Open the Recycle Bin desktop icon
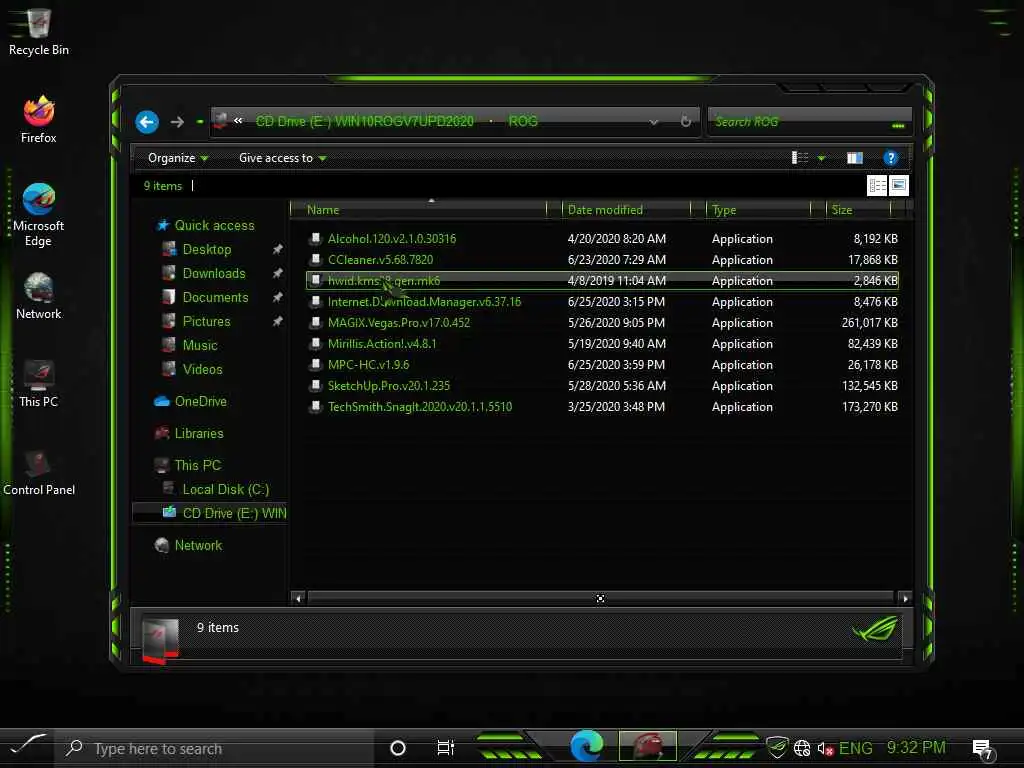Image resolution: width=1024 pixels, height=768 pixels. point(39,31)
